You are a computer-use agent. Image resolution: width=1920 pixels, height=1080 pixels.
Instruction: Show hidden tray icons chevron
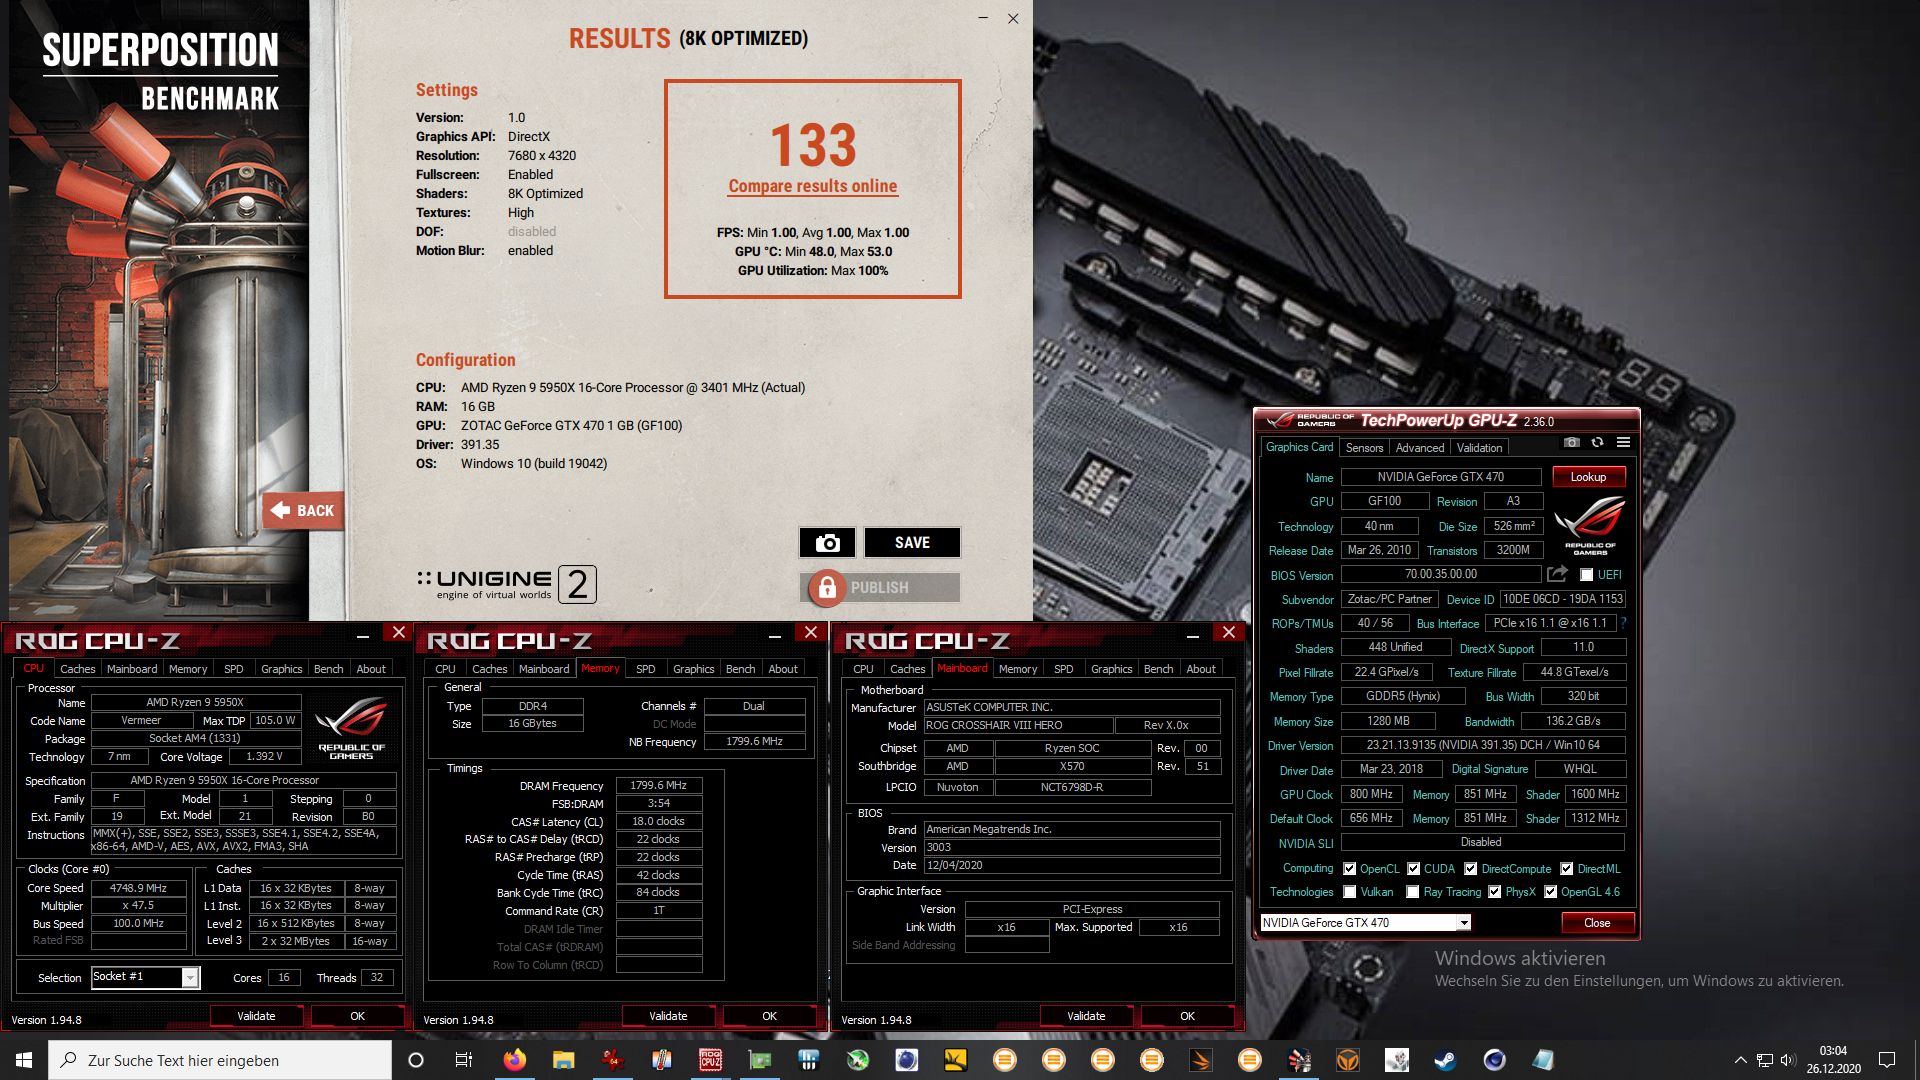(x=1740, y=1060)
